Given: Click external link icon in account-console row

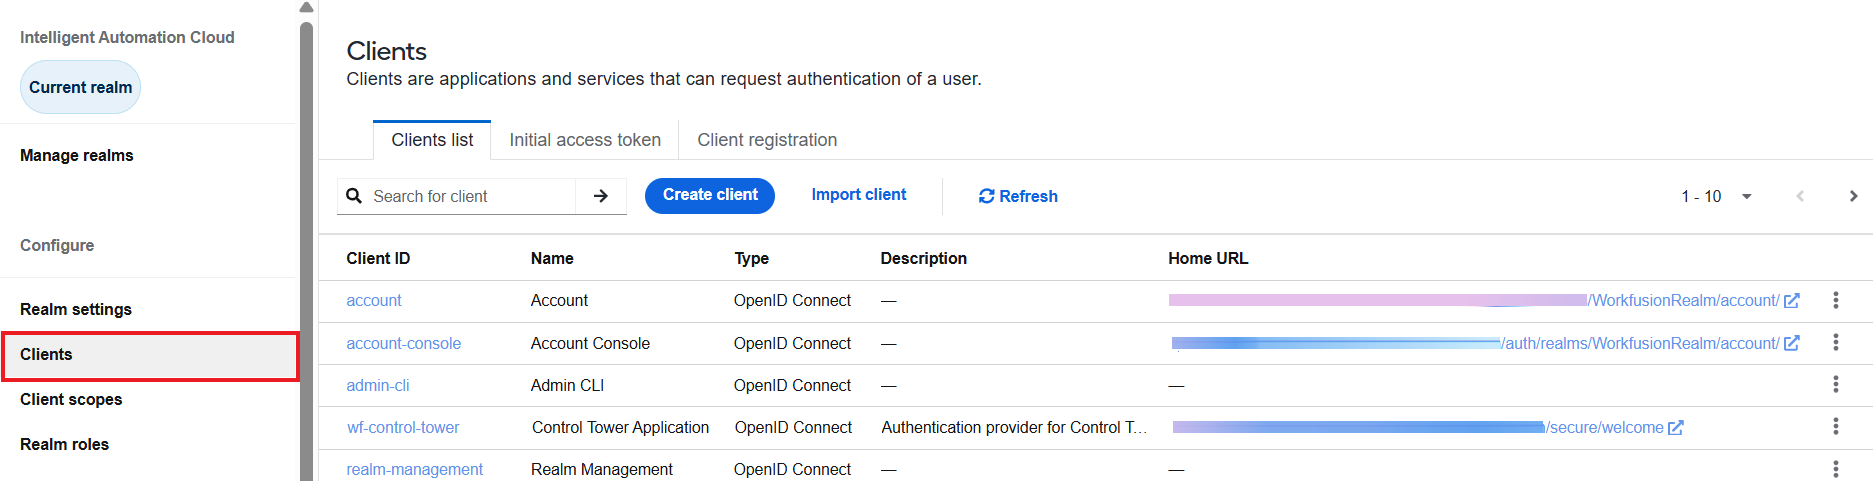Looking at the screenshot, I should tap(1792, 343).
